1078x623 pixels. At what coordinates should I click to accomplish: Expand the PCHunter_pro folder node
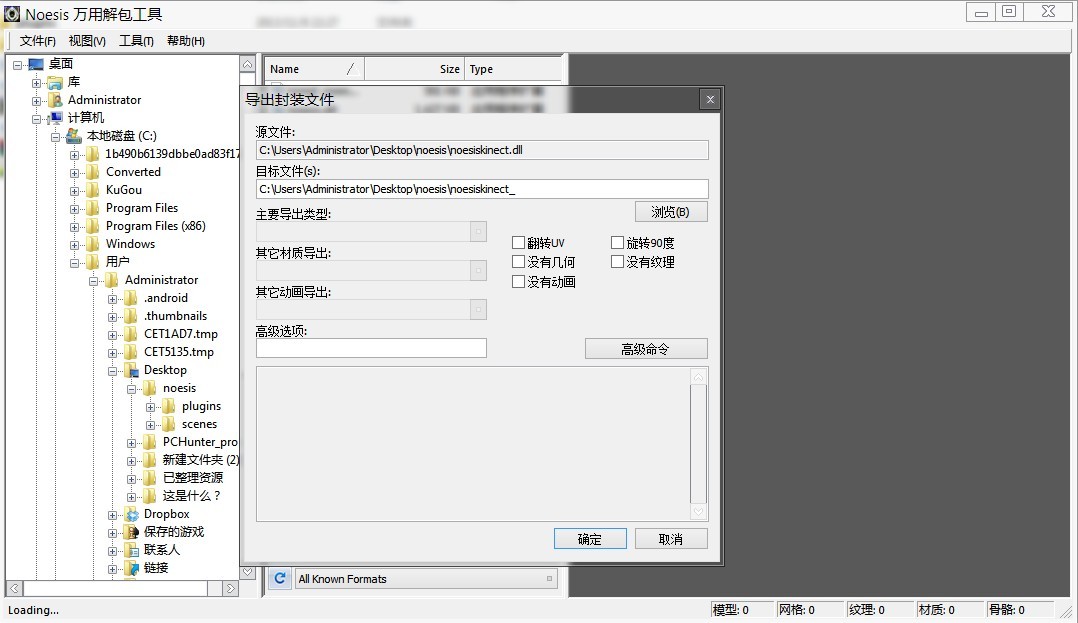[x=131, y=443]
